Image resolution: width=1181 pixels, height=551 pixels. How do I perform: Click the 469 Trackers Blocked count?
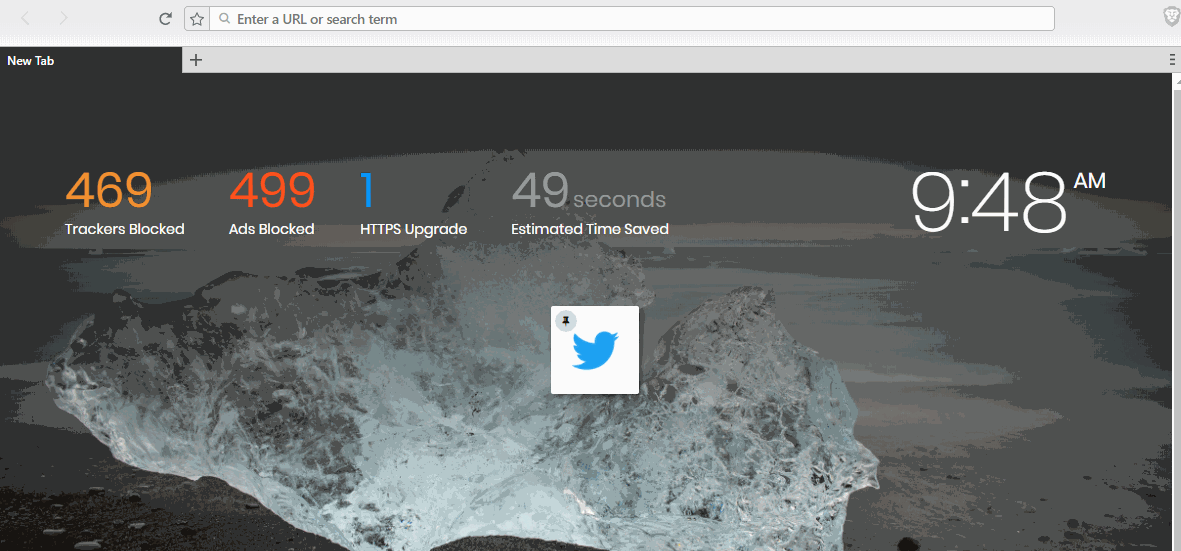[108, 190]
